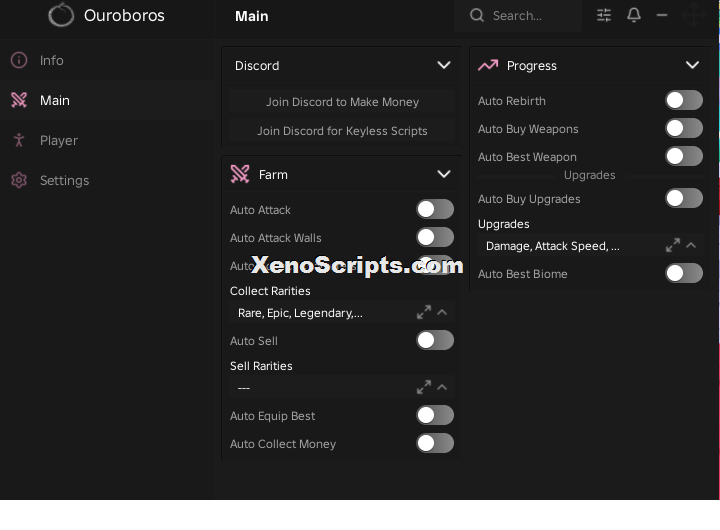Minimize the Ouroboros window with dash icon
Image resolution: width=720 pixels, height=530 pixels.
662,15
